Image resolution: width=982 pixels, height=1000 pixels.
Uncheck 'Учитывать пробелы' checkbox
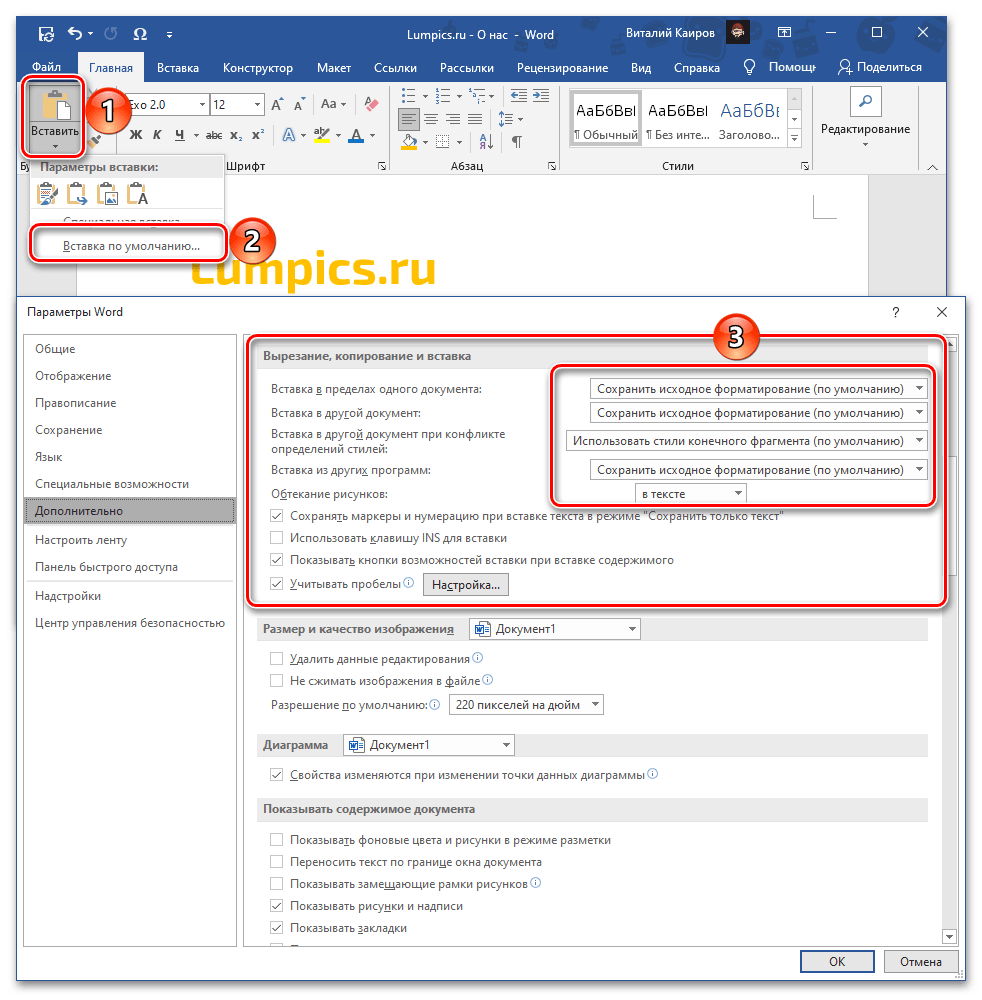pyautogui.click(x=277, y=583)
